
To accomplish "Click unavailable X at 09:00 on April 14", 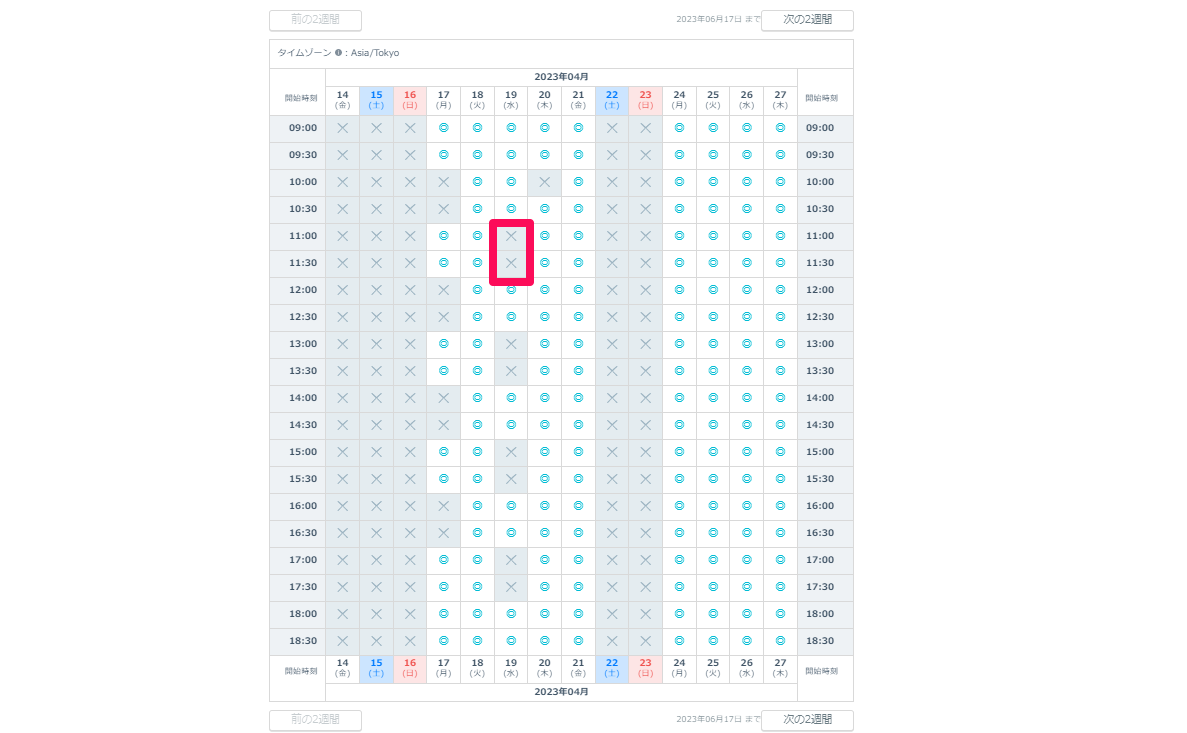I will [342, 128].
